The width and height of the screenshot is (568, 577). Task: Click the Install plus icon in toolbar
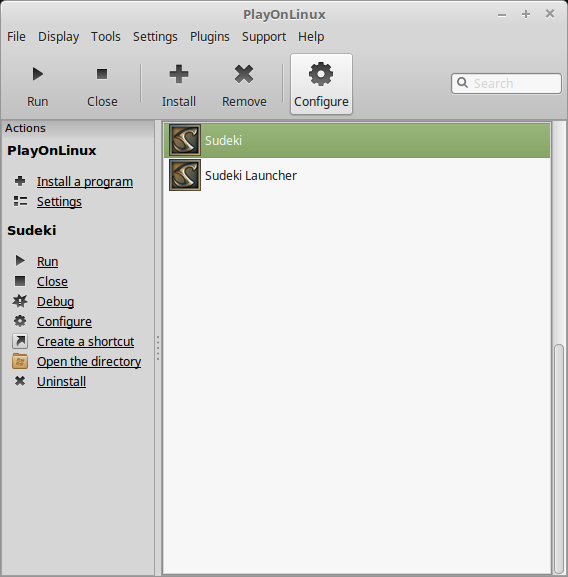point(179,74)
